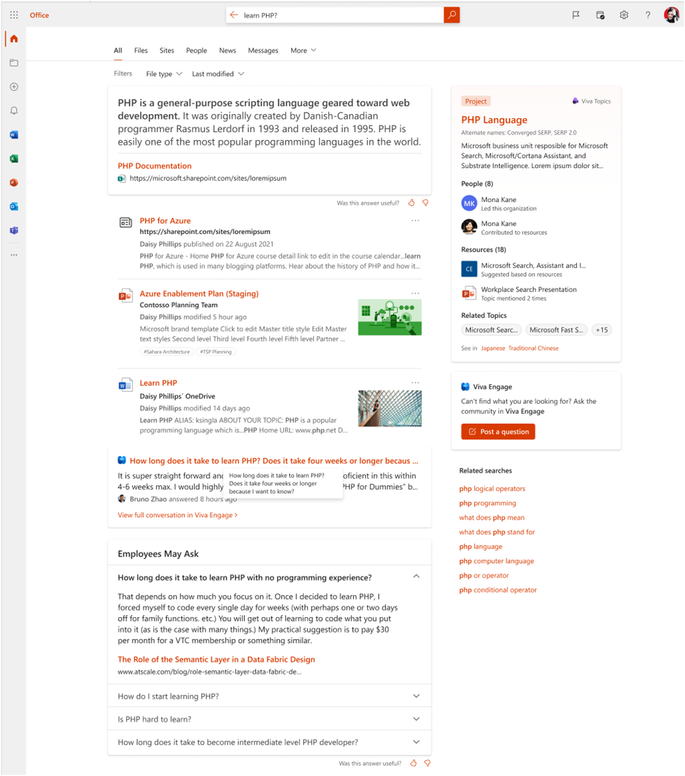Open settings gear icon
The height and width of the screenshot is (776, 685).
pos(624,15)
